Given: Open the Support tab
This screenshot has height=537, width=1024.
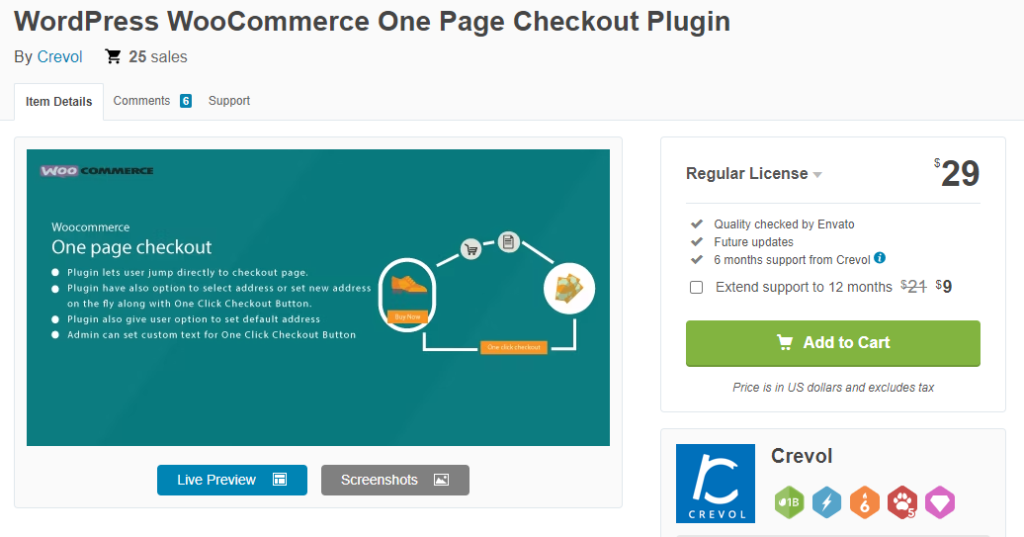Looking at the screenshot, I should (229, 101).
